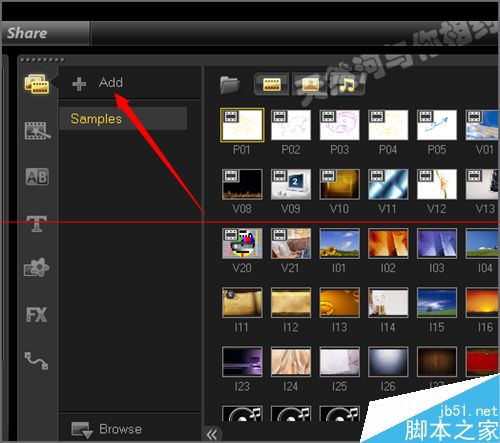
Task: Select the Samples library folder
Action: (123, 119)
